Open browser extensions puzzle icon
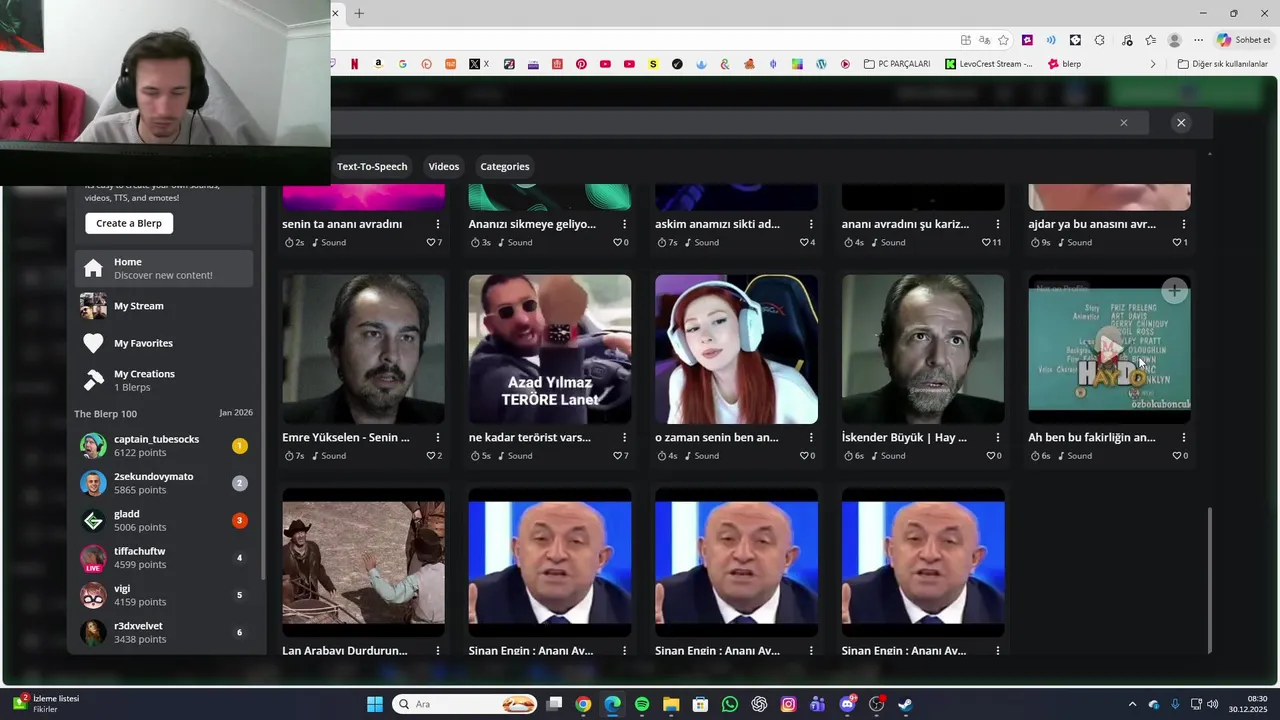Image resolution: width=1280 pixels, height=720 pixels. pos(1100,40)
